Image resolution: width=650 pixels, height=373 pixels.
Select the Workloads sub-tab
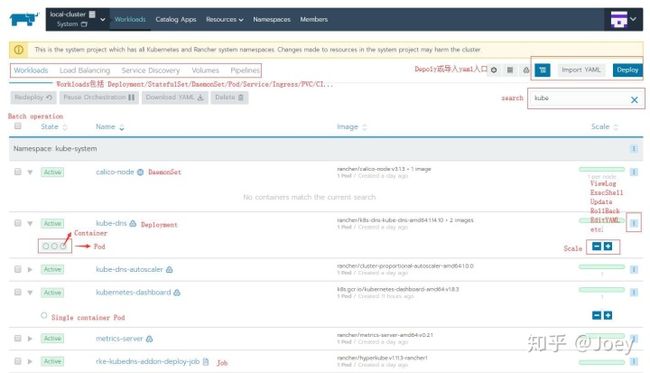pyautogui.click(x=31, y=70)
